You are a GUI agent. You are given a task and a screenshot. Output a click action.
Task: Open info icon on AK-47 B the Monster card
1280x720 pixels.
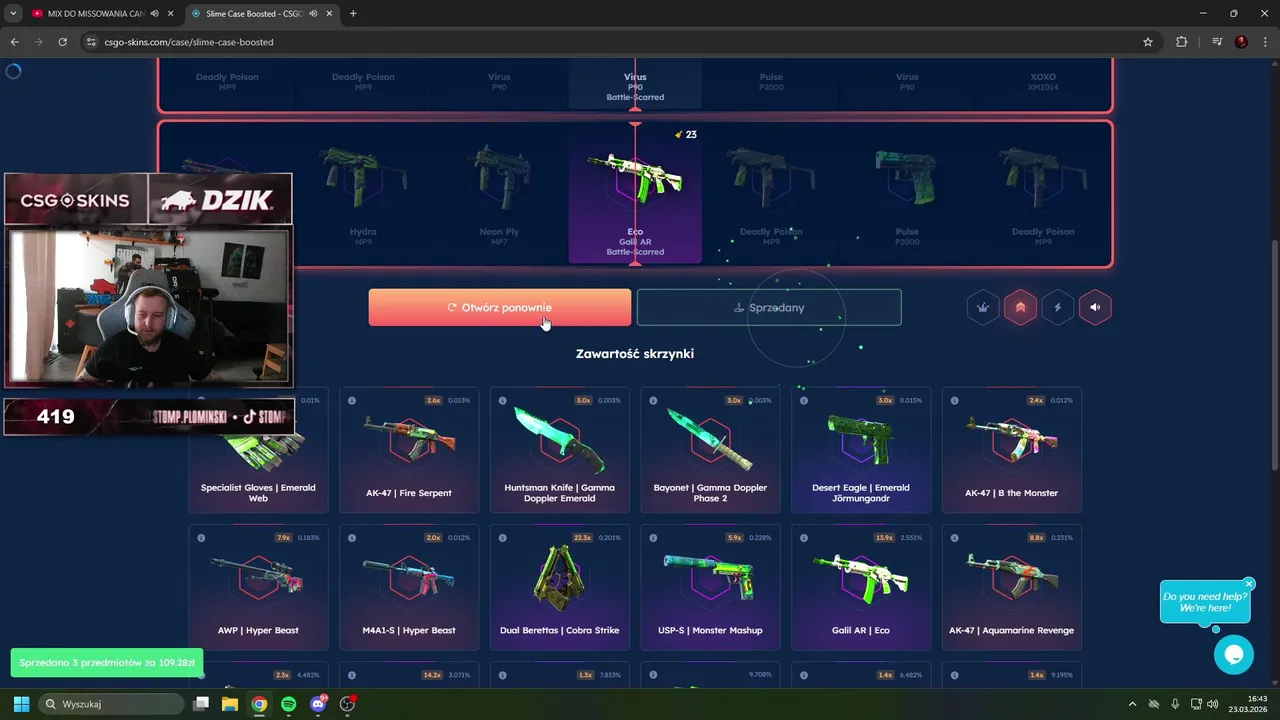(954, 400)
